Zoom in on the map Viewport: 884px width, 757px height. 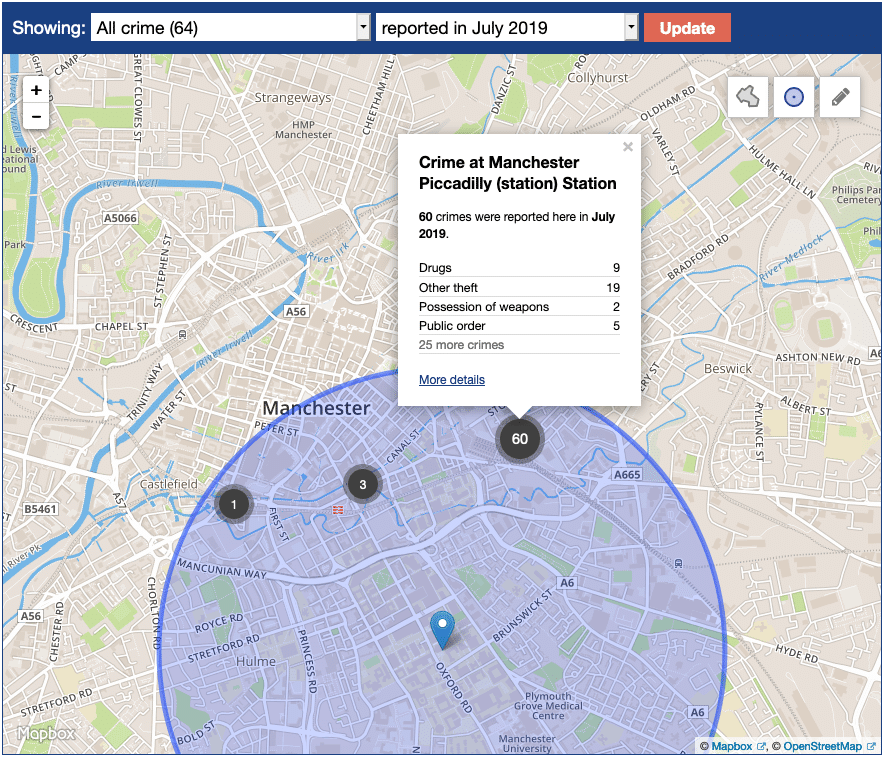click(x=36, y=90)
